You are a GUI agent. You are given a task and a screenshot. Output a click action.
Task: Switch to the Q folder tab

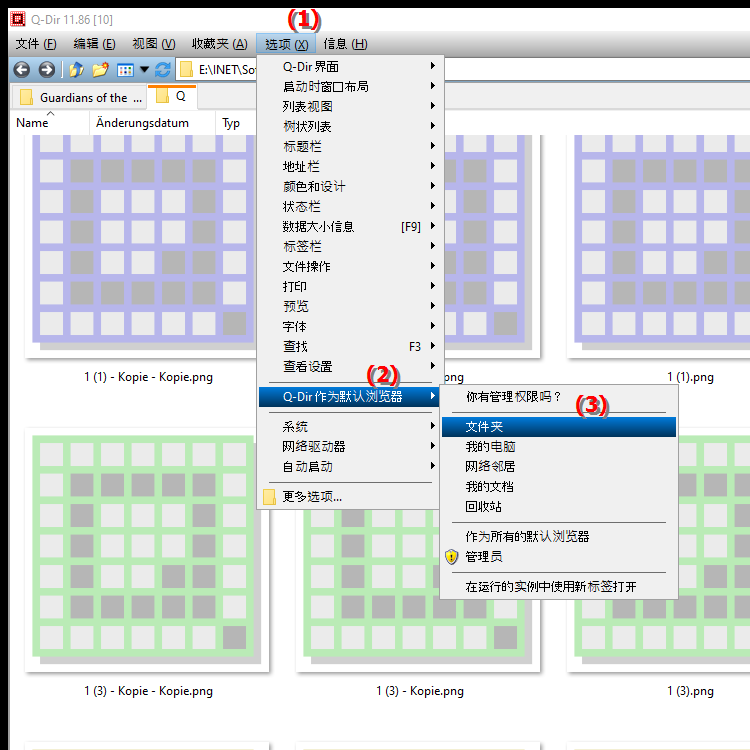(x=172, y=96)
